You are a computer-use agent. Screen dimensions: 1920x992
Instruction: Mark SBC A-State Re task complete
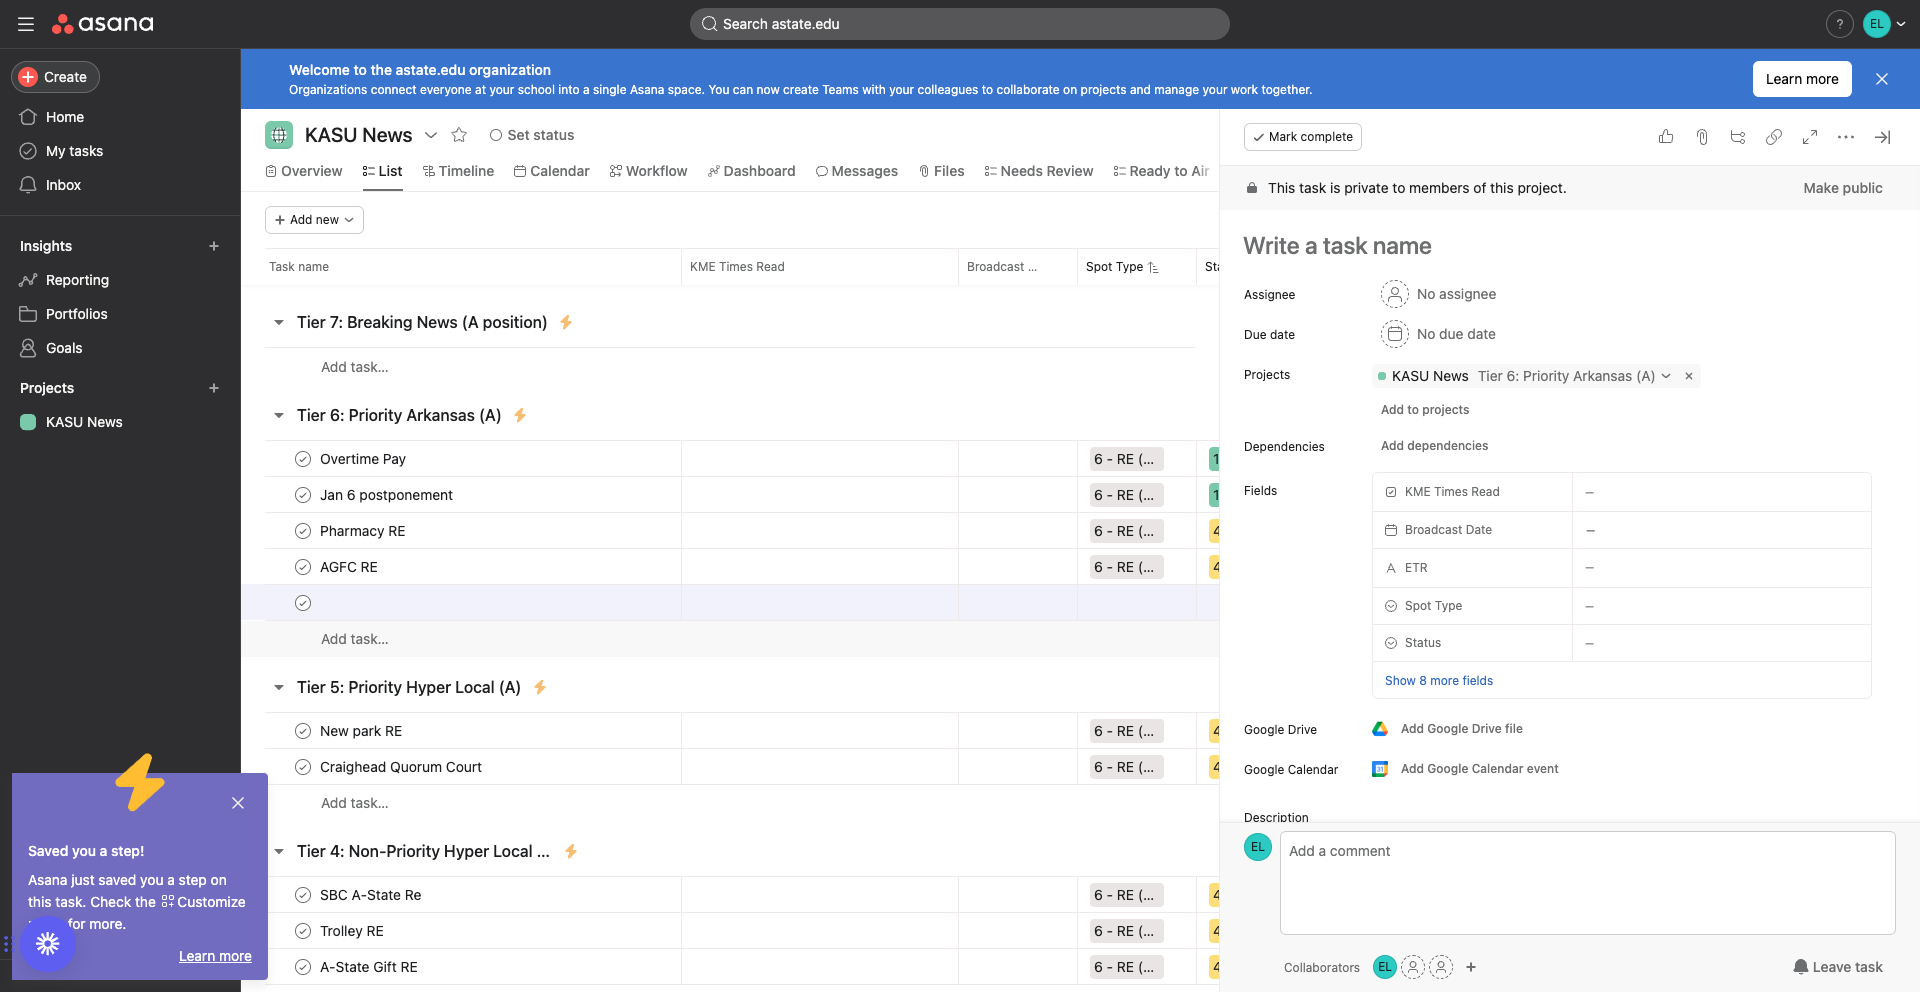point(303,895)
